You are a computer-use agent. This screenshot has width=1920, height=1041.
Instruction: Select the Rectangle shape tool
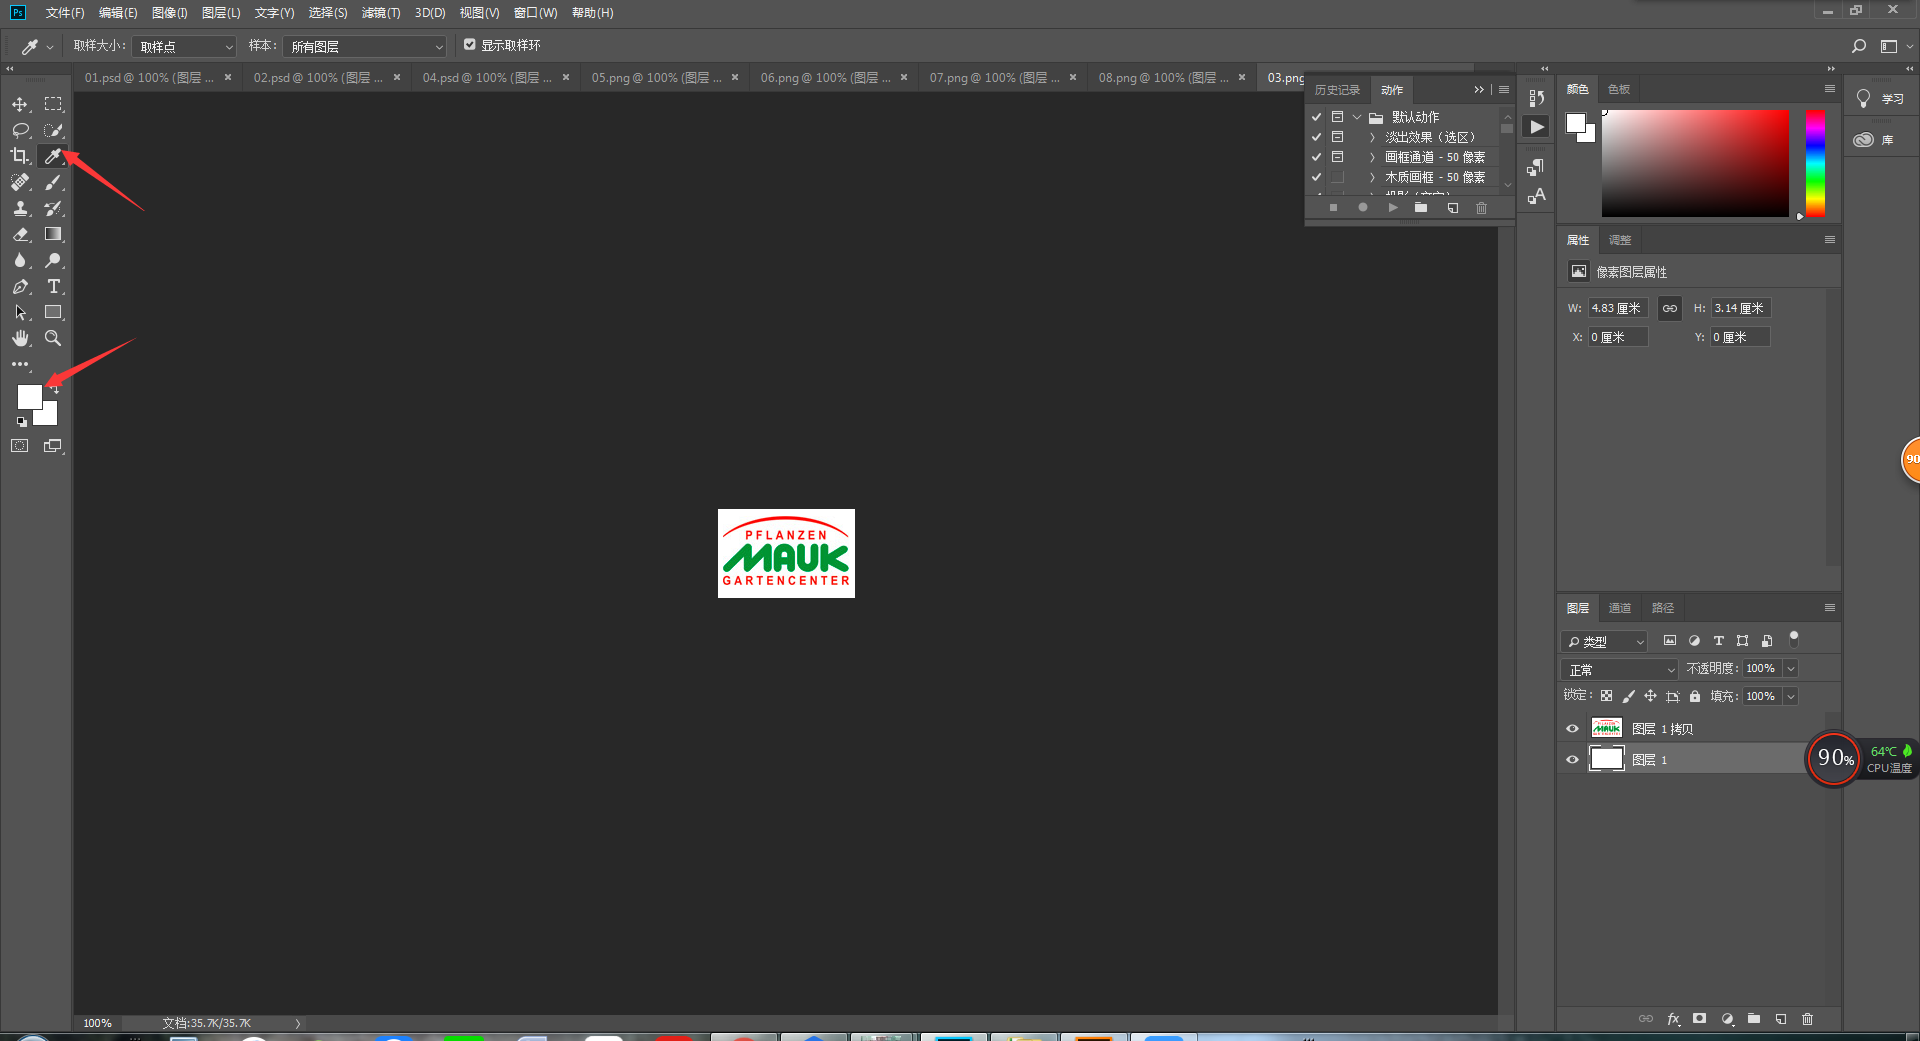coord(53,312)
